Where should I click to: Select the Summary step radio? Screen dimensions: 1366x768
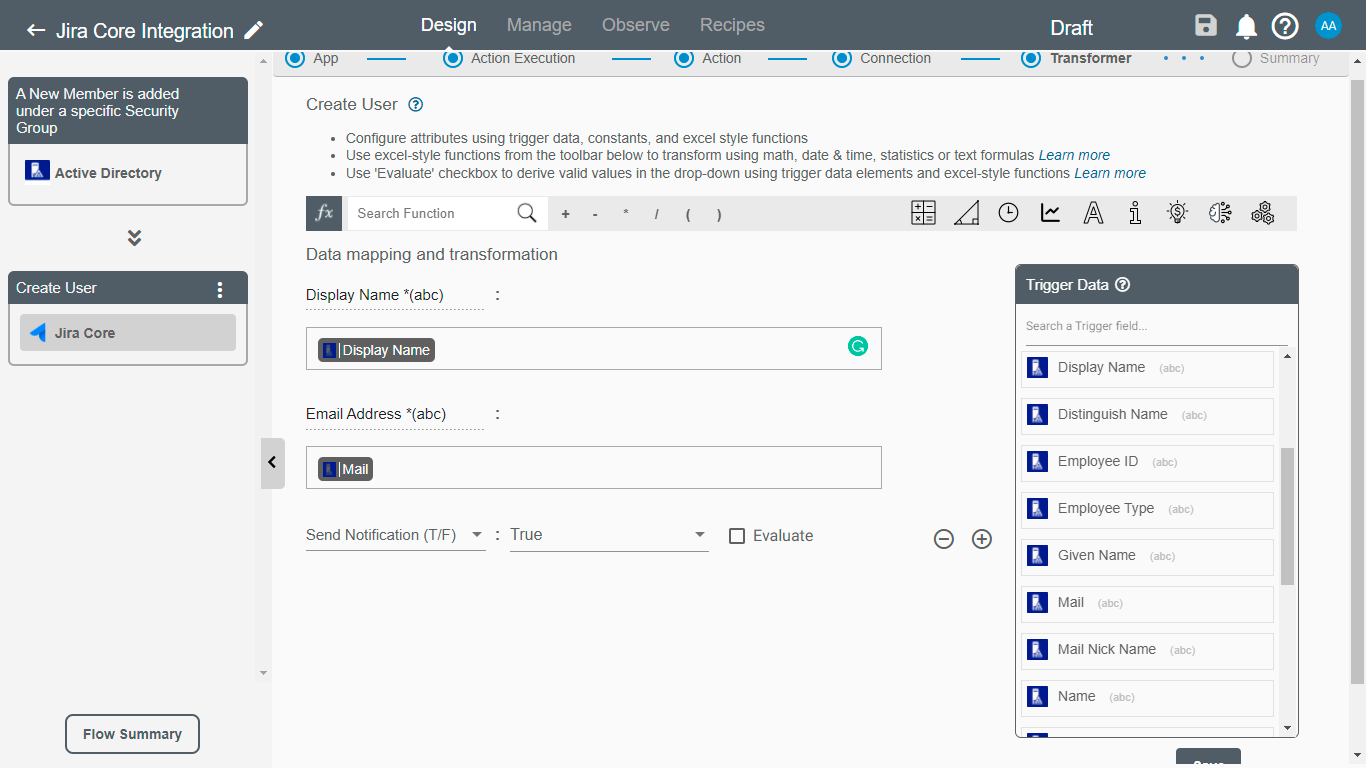(x=1242, y=58)
